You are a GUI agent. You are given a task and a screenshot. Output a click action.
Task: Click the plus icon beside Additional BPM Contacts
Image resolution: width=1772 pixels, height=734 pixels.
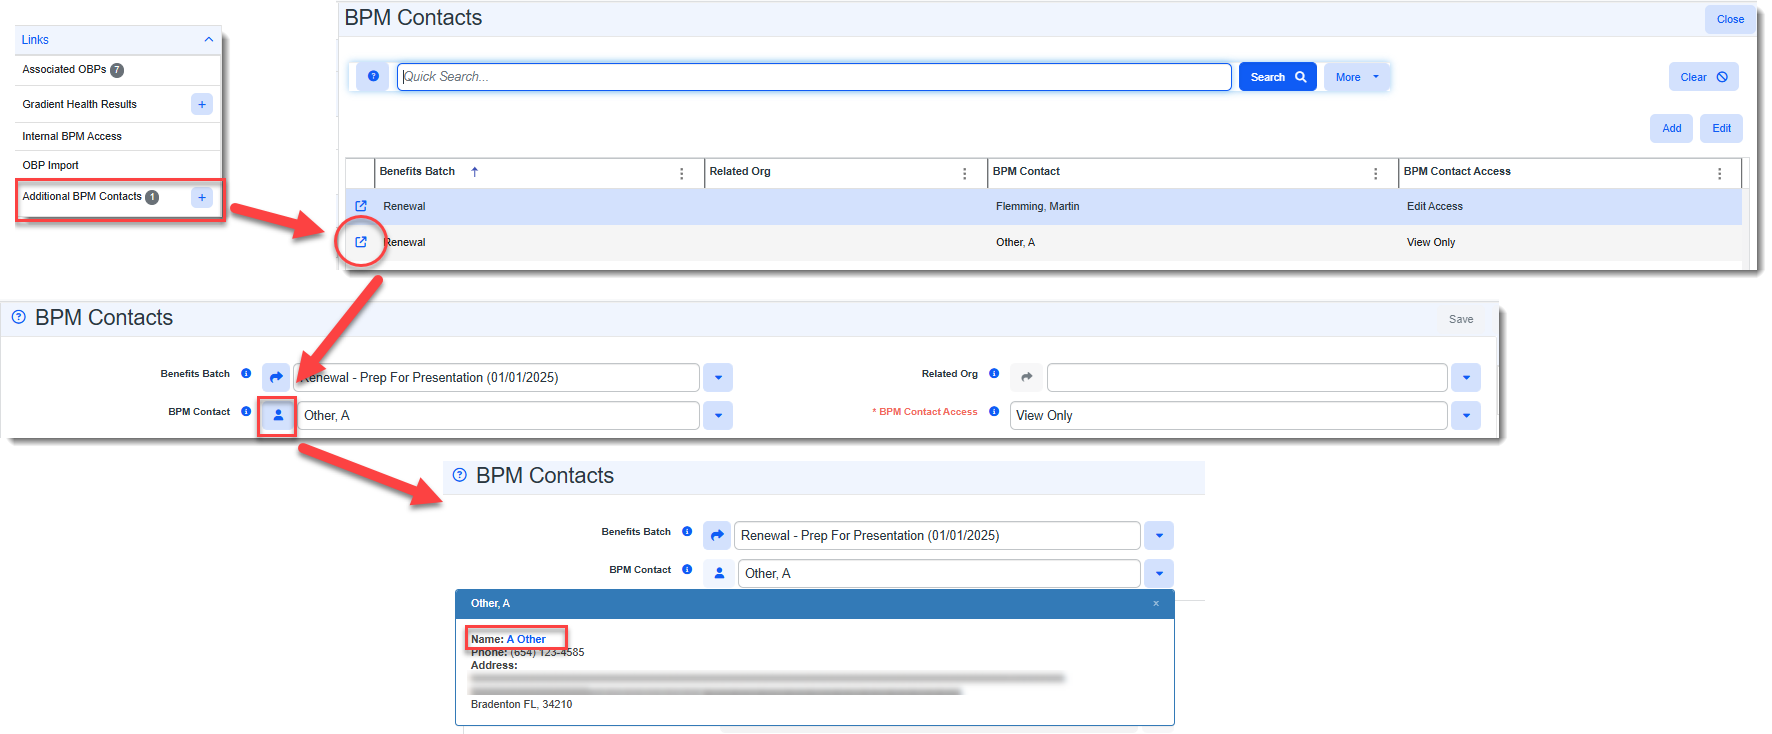coord(202,197)
